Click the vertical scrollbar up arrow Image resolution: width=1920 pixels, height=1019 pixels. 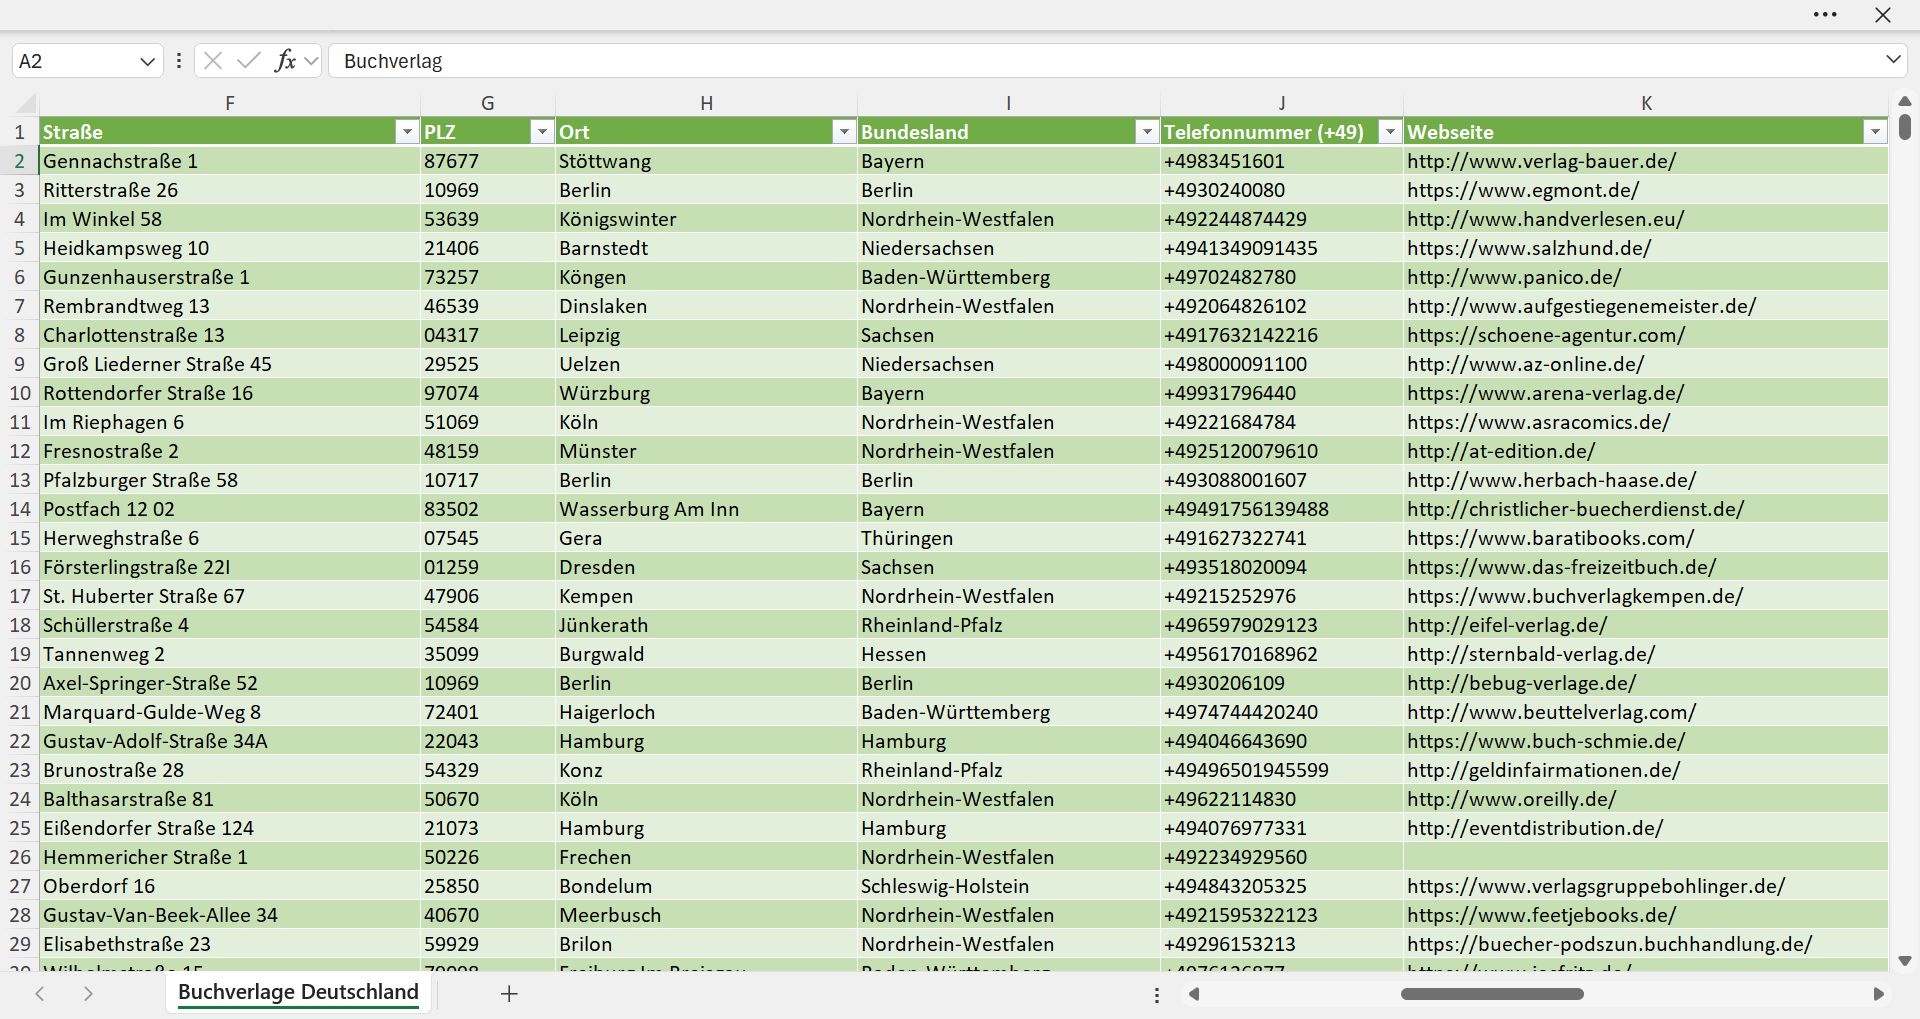click(1905, 101)
